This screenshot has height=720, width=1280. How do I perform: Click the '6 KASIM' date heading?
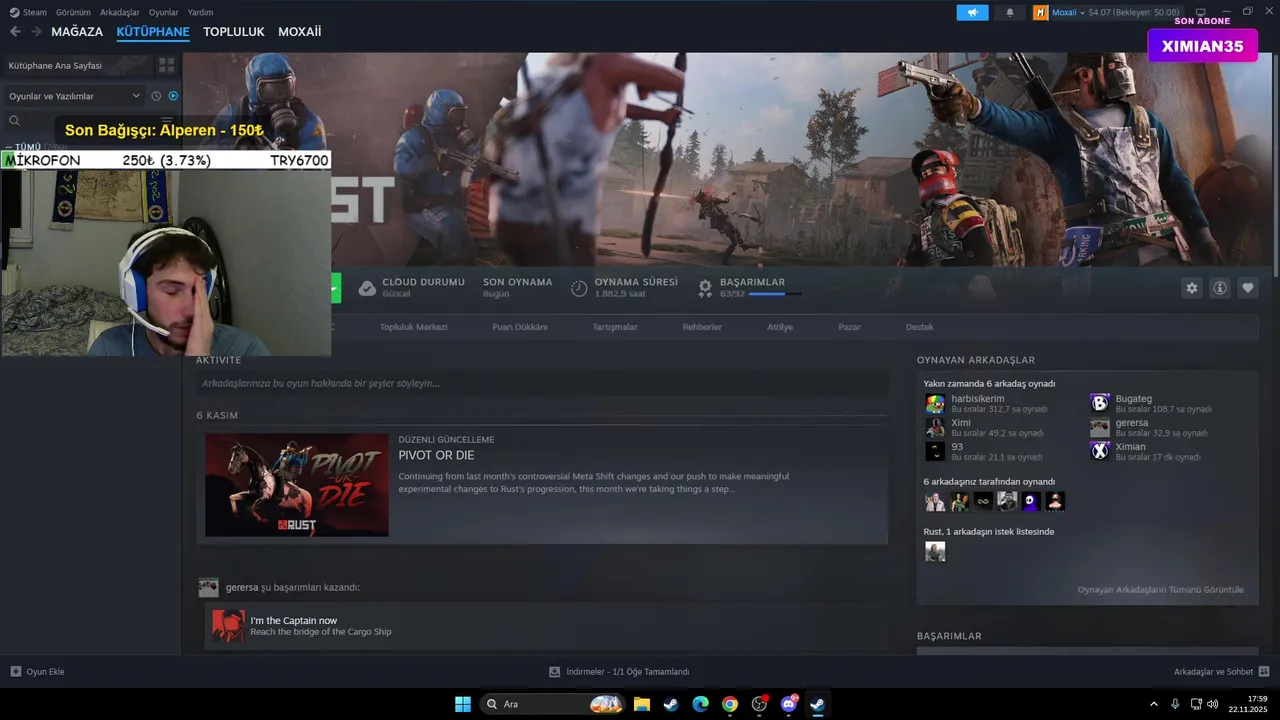[217, 415]
